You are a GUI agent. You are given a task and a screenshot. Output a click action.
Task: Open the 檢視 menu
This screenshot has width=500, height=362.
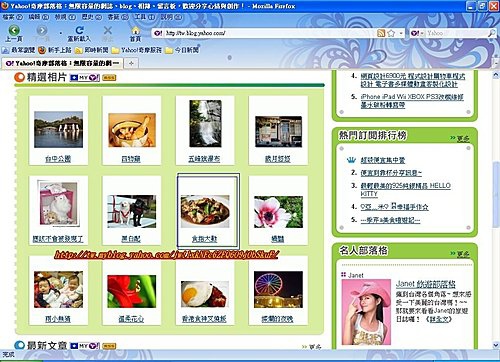tap(65, 16)
